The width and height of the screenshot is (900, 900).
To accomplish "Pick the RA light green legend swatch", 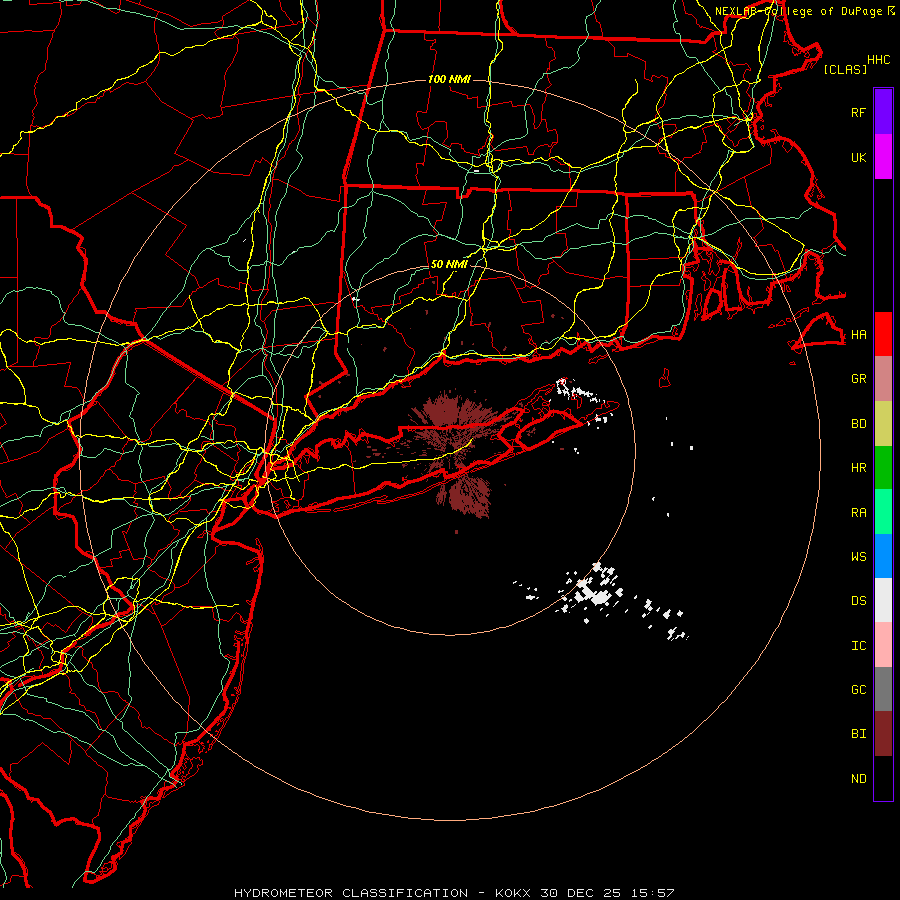I will [883, 511].
